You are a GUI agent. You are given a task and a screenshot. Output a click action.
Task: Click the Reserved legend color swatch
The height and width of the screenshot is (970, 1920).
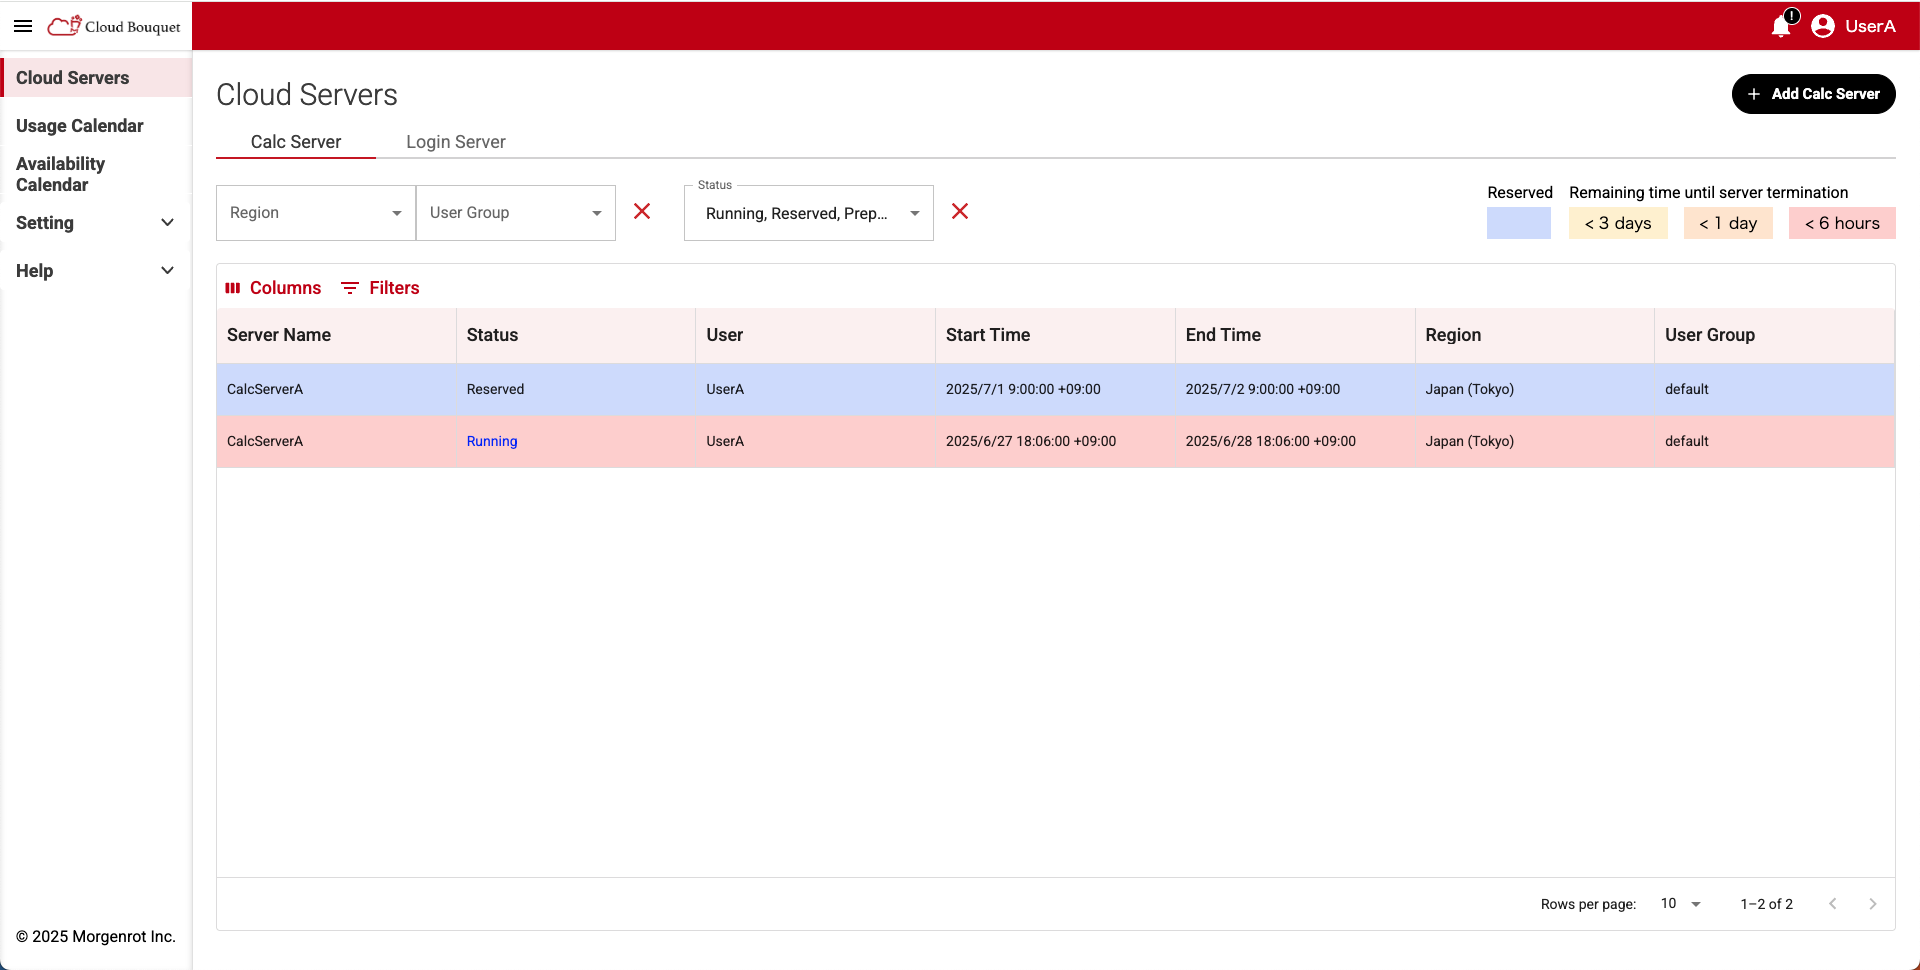click(x=1519, y=223)
